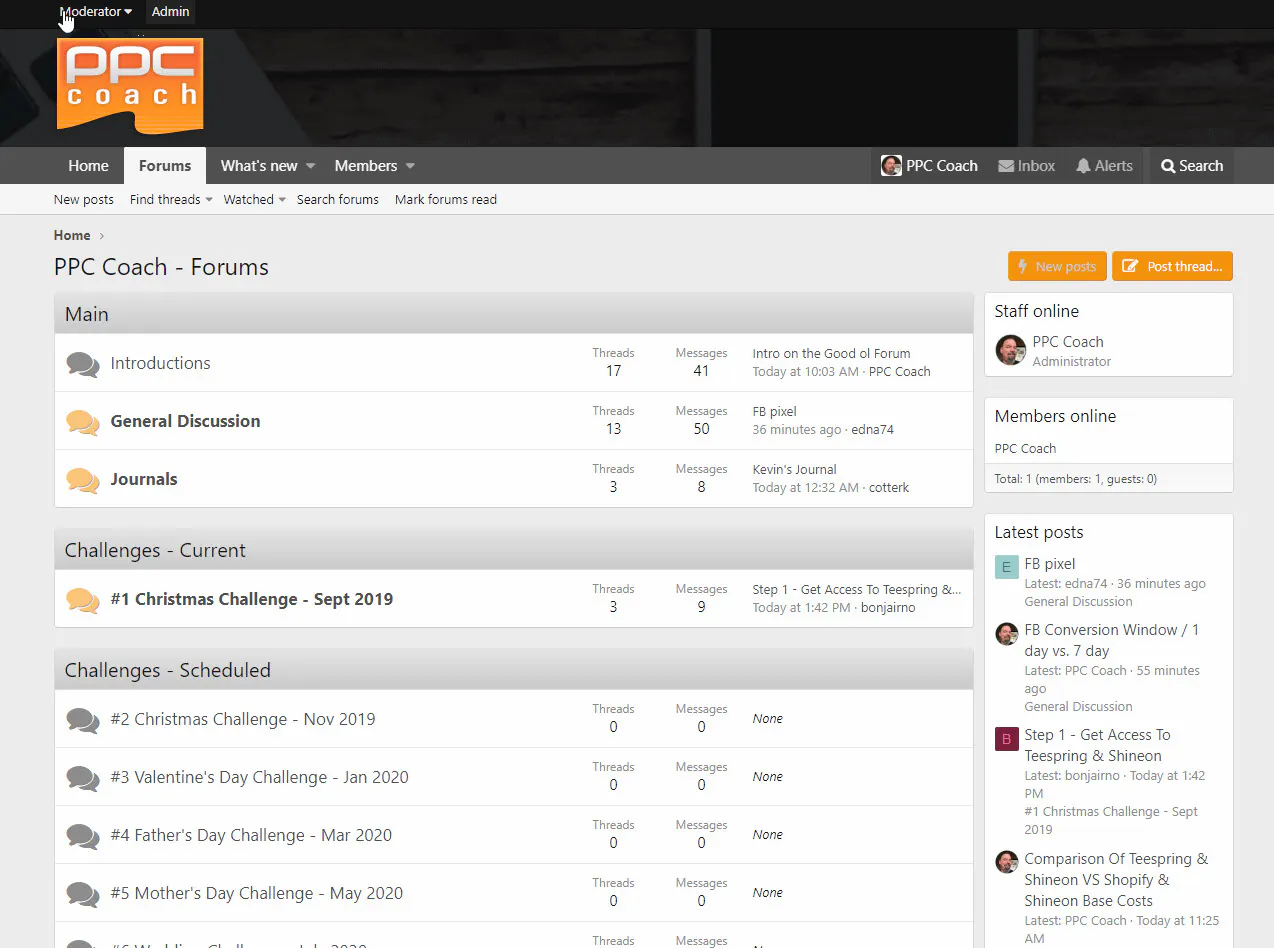Open the Inbox envelope icon
This screenshot has height=948, width=1274.
[x=1006, y=166]
